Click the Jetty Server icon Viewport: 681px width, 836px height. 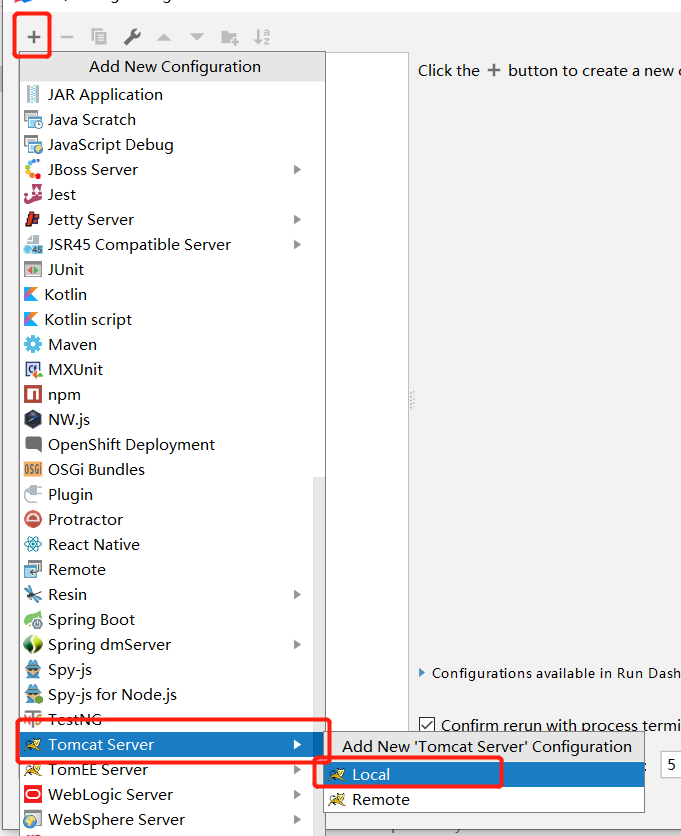[x=33, y=220]
